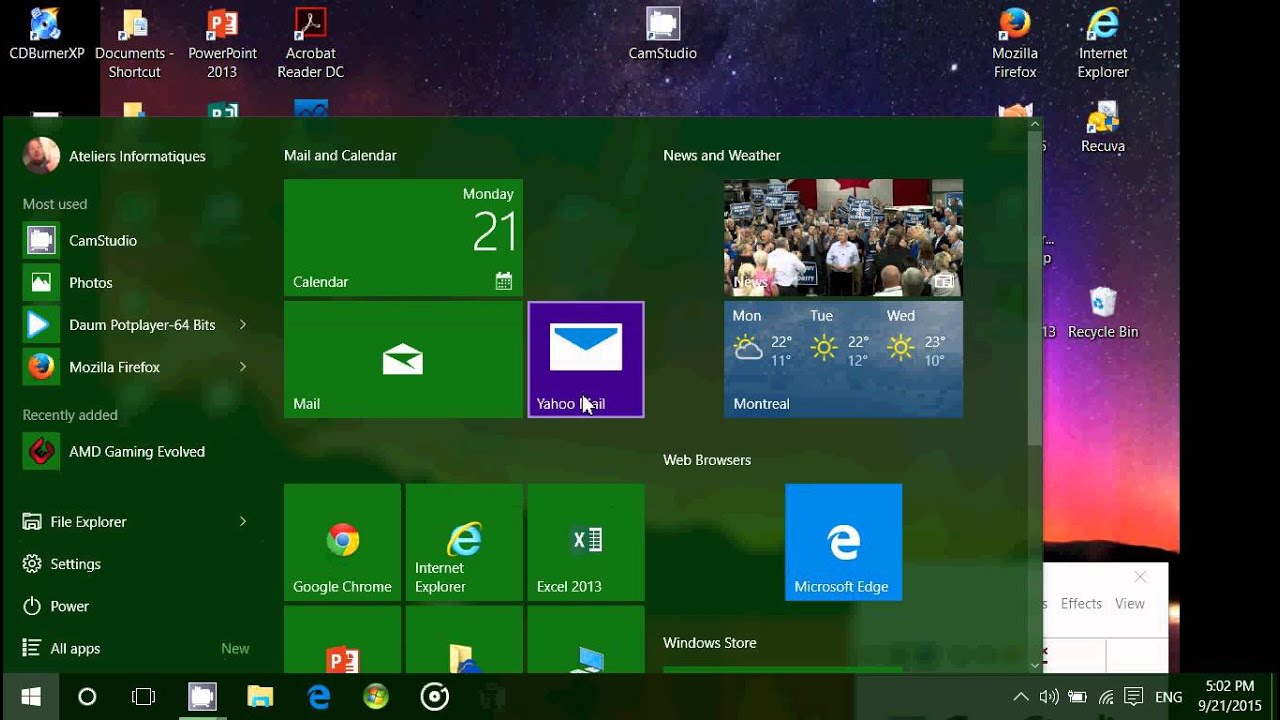
Task: Select the CDBurnerXP desktop icon
Action: point(46,36)
